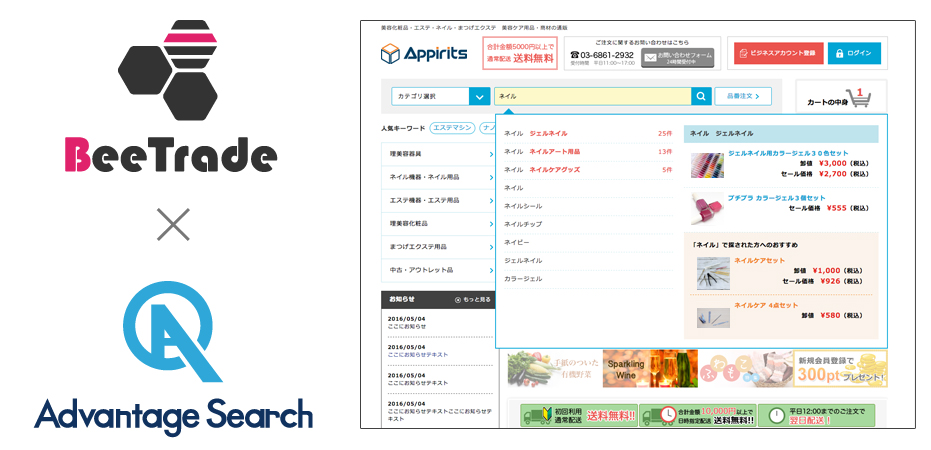This screenshot has height=450, width=931.
Task: Click the ¥2,700 sale price
Action: tap(832, 174)
